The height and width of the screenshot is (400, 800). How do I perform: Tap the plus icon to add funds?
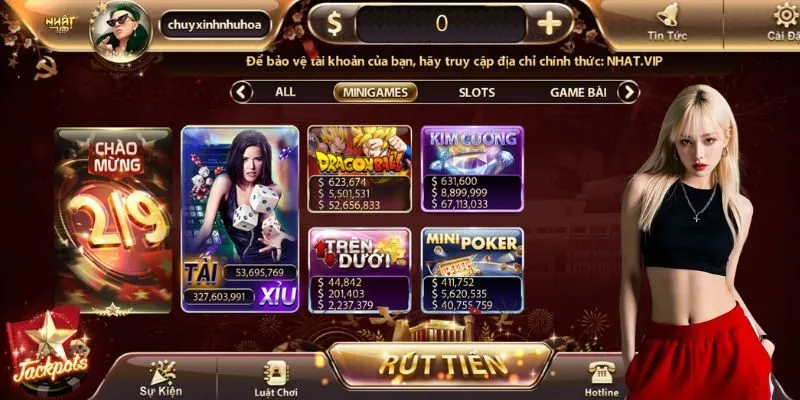pos(549,23)
